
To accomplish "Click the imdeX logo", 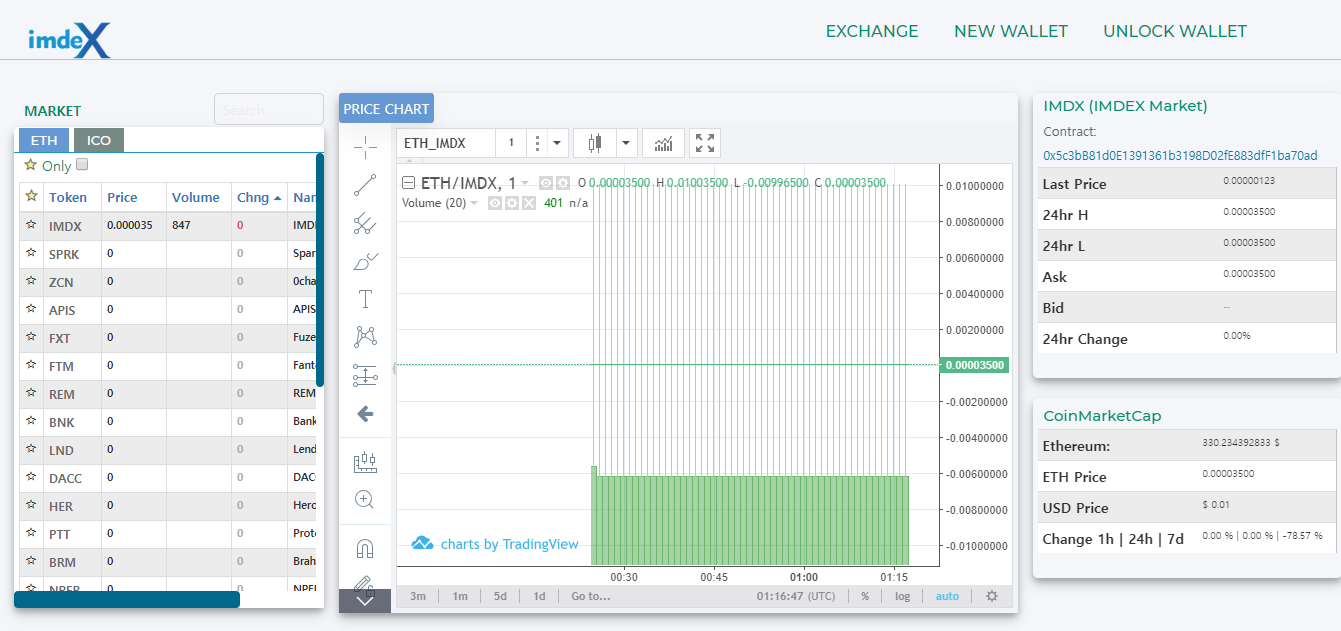I will pos(69,40).
